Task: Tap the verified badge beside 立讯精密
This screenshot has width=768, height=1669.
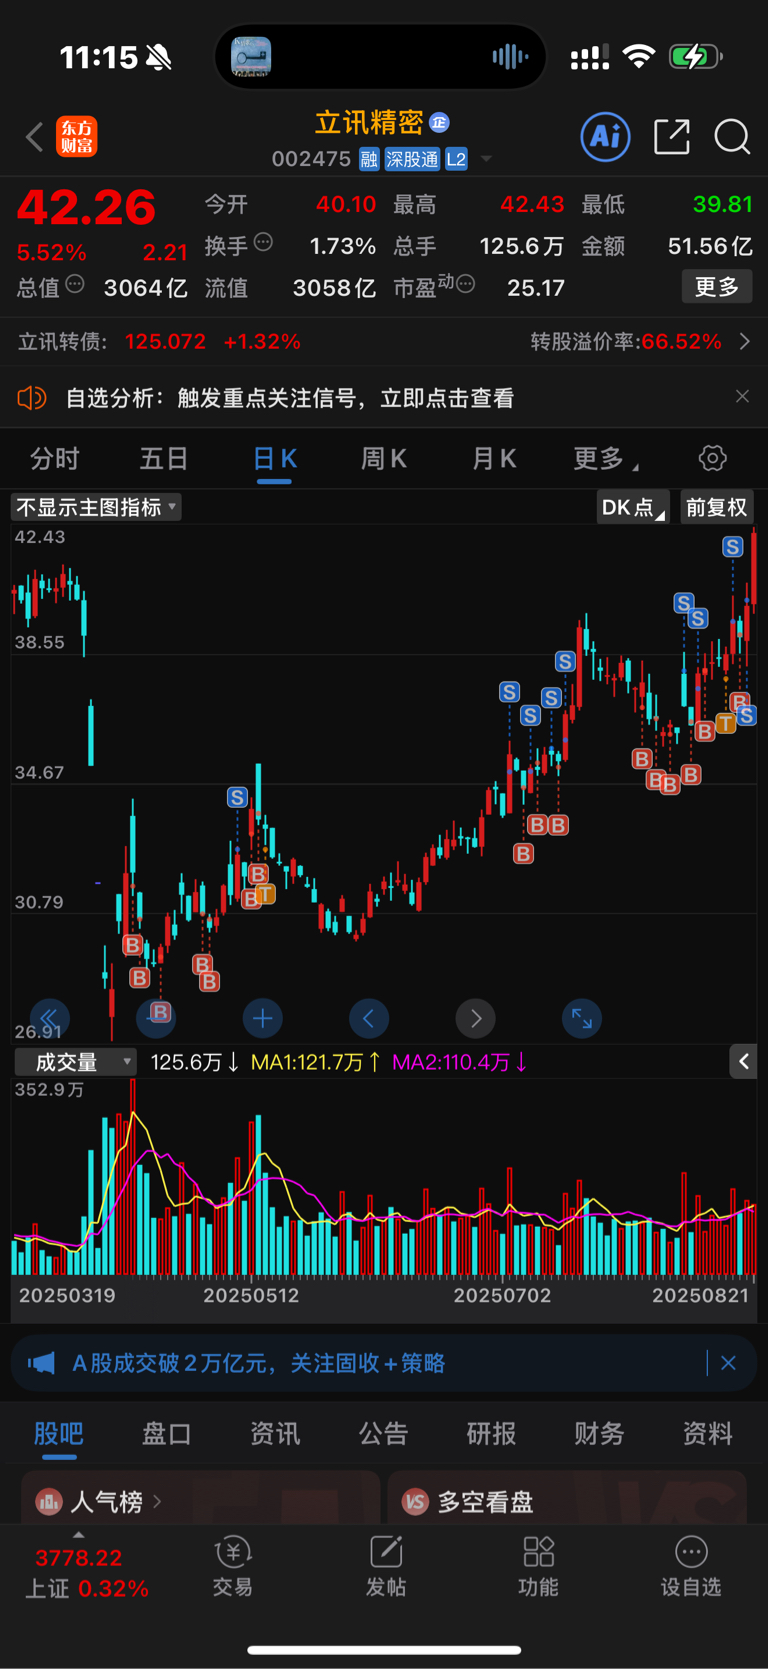Action: tap(439, 122)
